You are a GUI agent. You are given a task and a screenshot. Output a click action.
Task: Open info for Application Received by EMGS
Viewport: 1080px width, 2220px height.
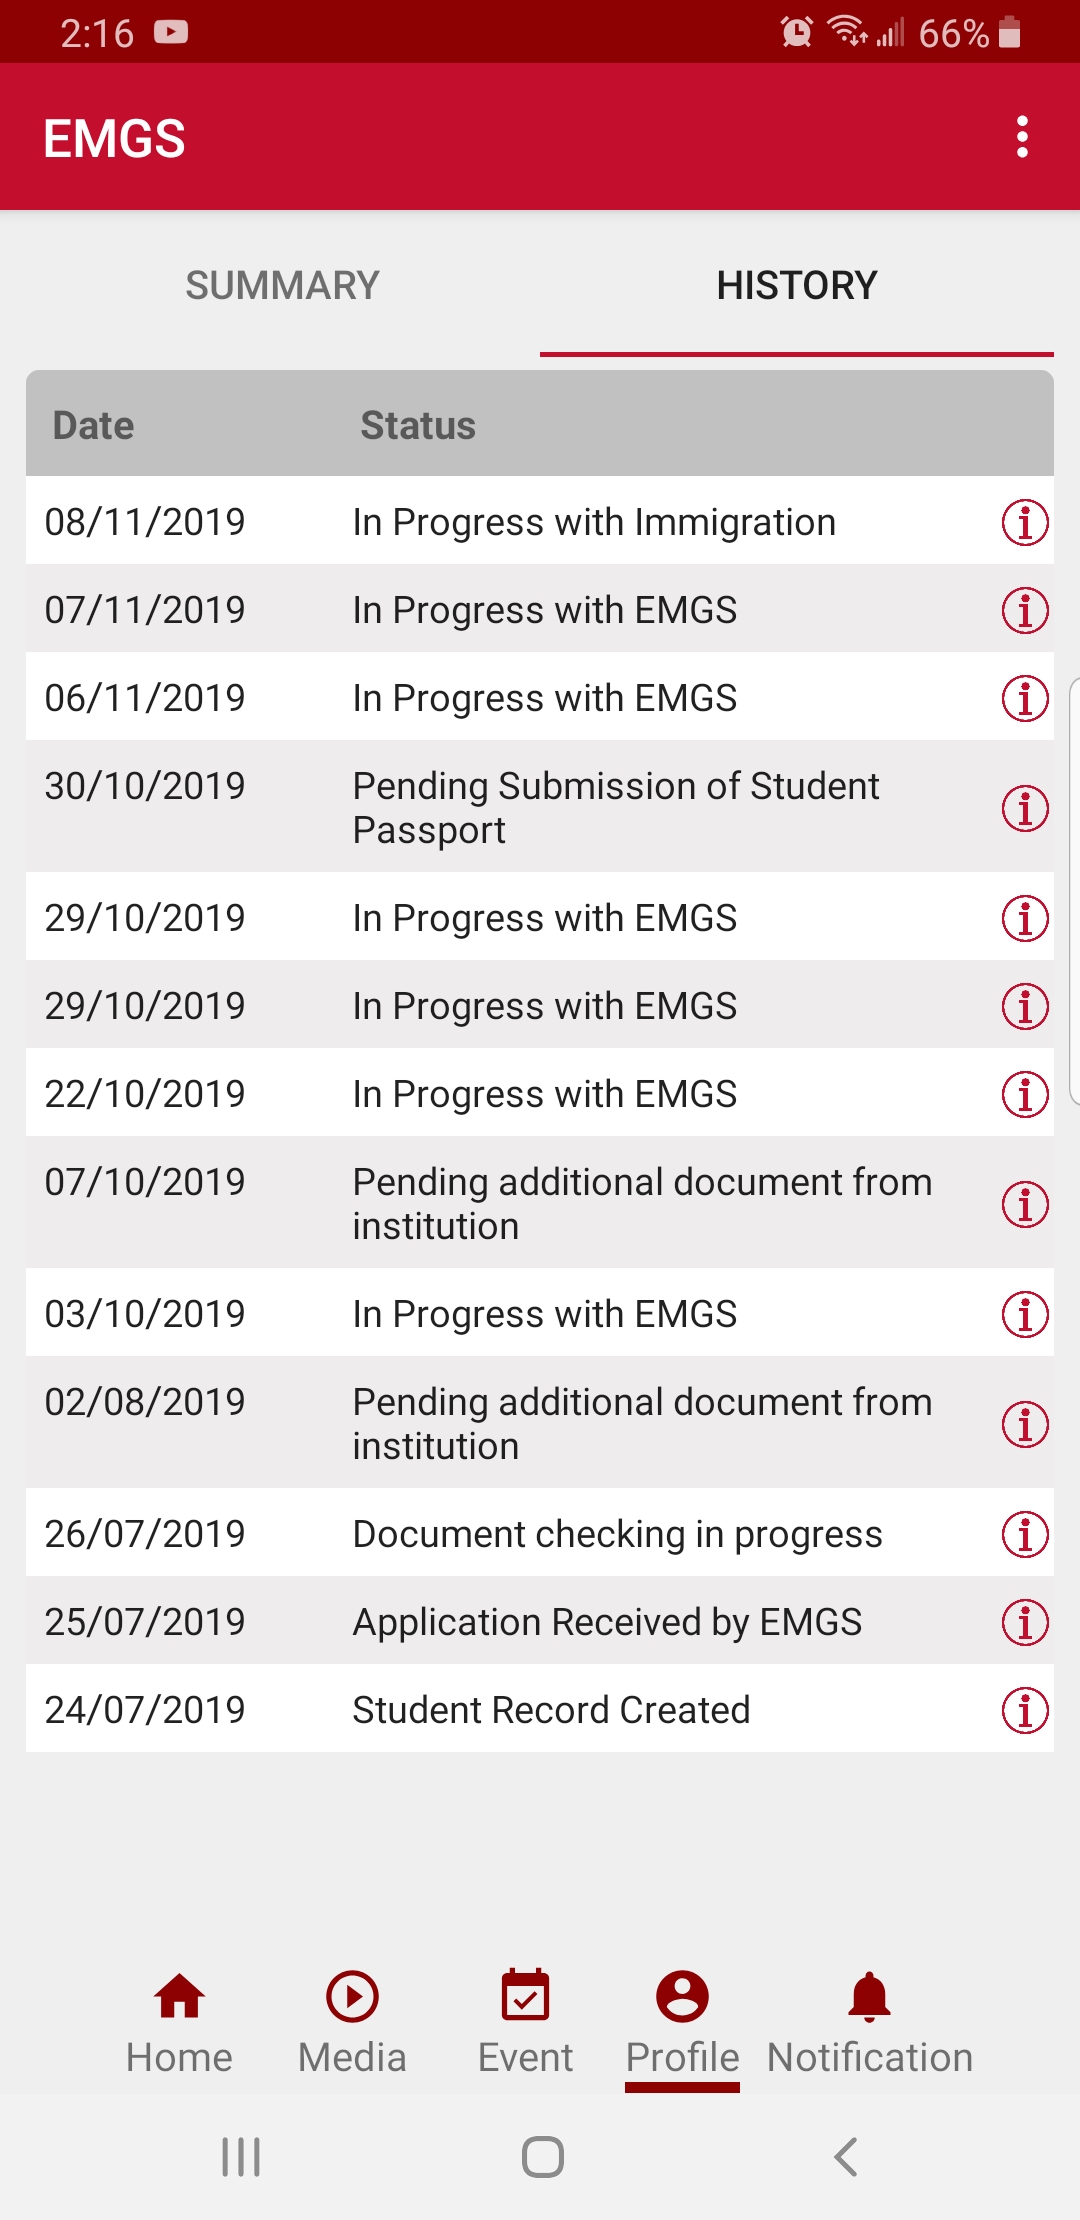[1025, 1622]
